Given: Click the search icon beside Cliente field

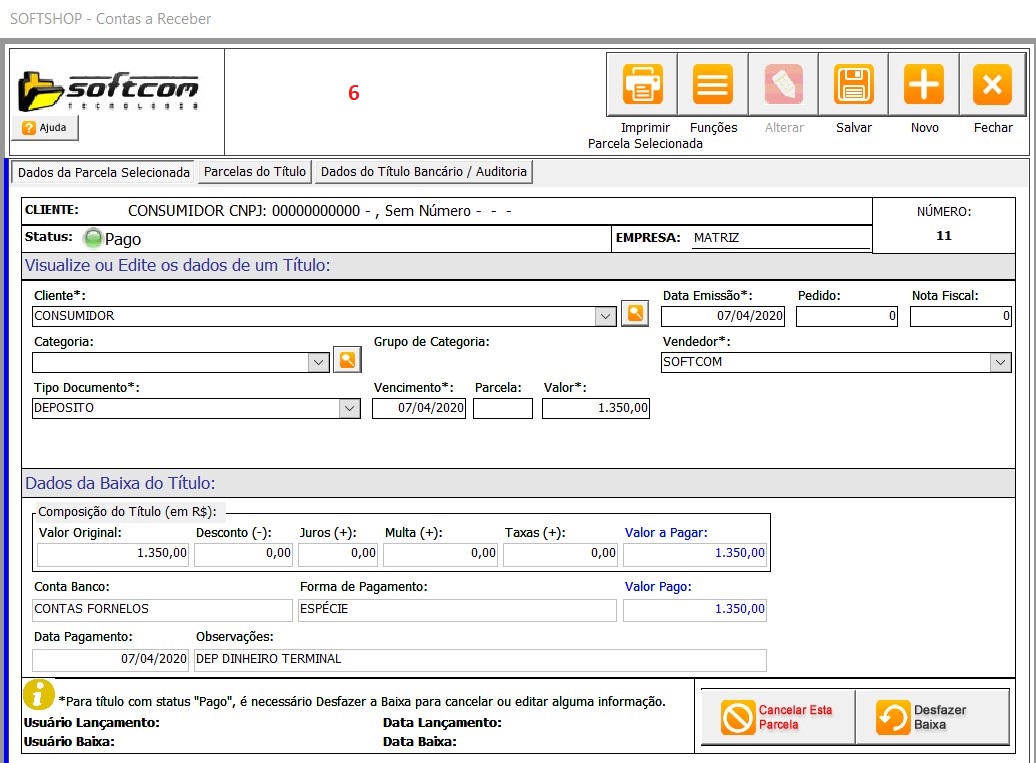Looking at the screenshot, I should pyautogui.click(x=634, y=314).
